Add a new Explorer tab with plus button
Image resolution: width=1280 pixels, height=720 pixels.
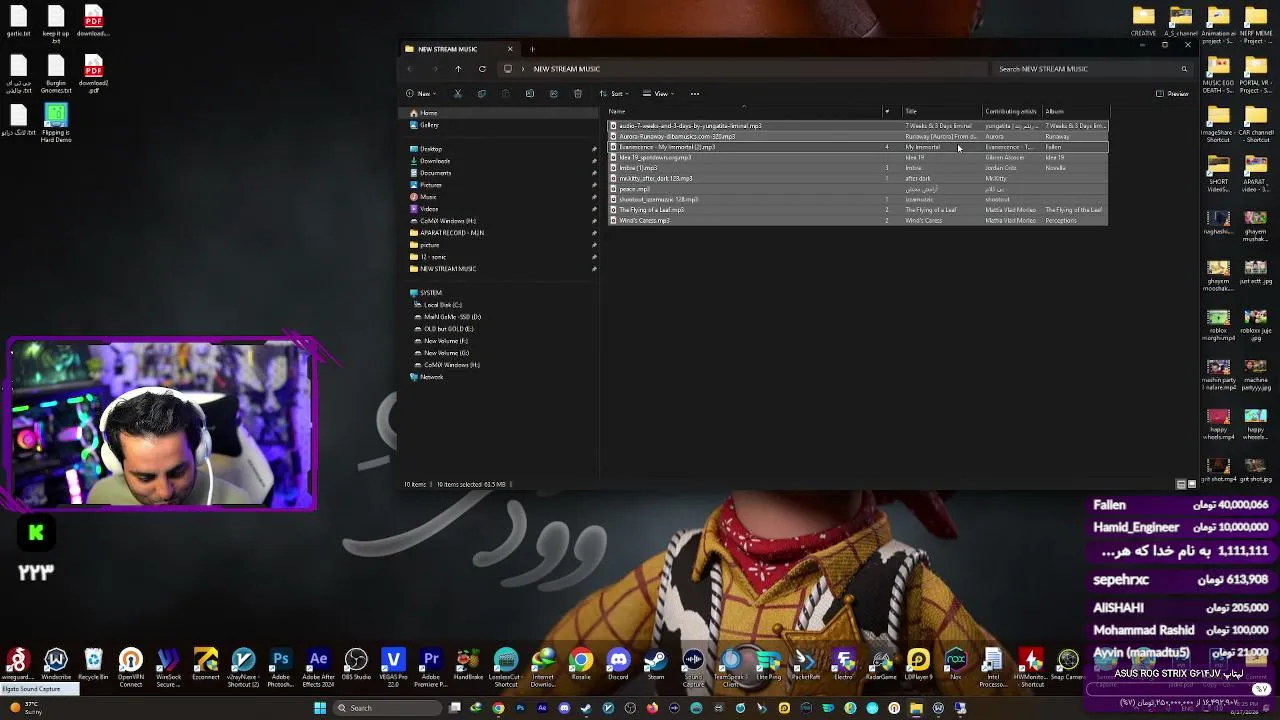click(532, 49)
